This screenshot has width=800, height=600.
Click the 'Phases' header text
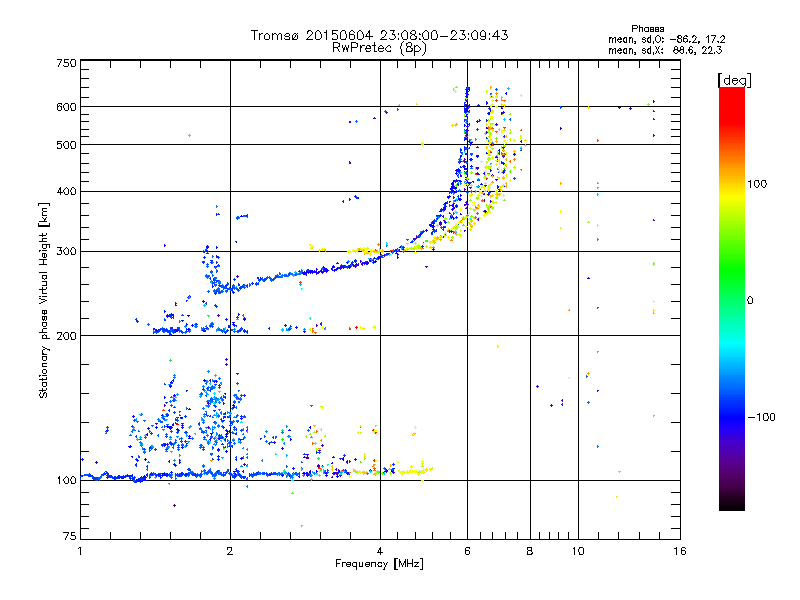(x=647, y=29)
